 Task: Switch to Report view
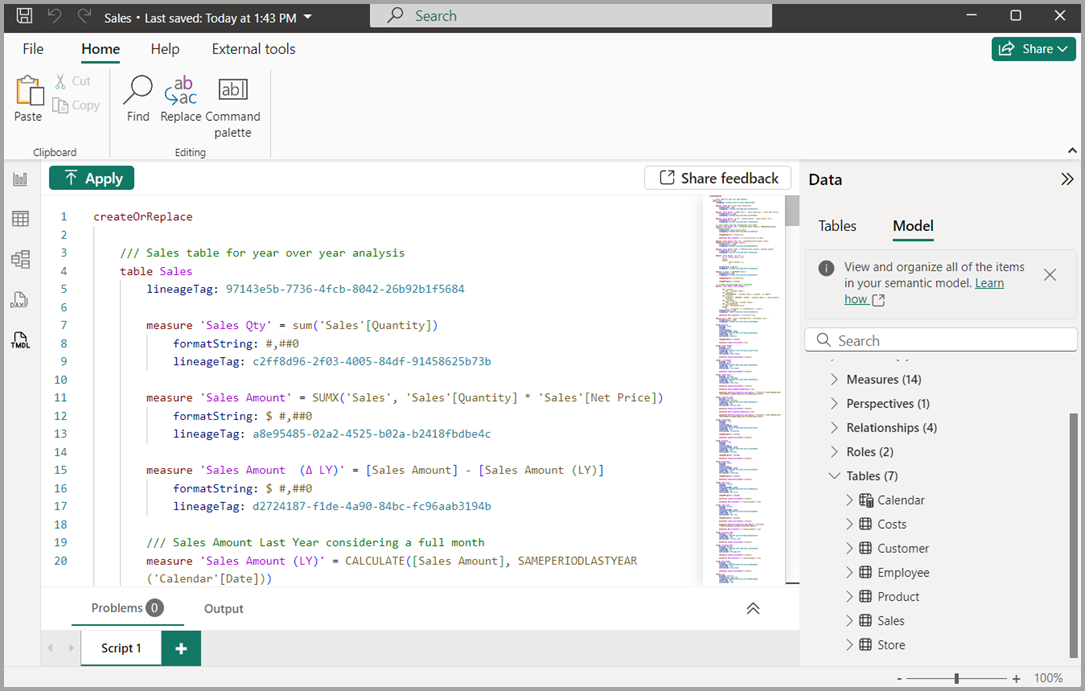point(21,178)
